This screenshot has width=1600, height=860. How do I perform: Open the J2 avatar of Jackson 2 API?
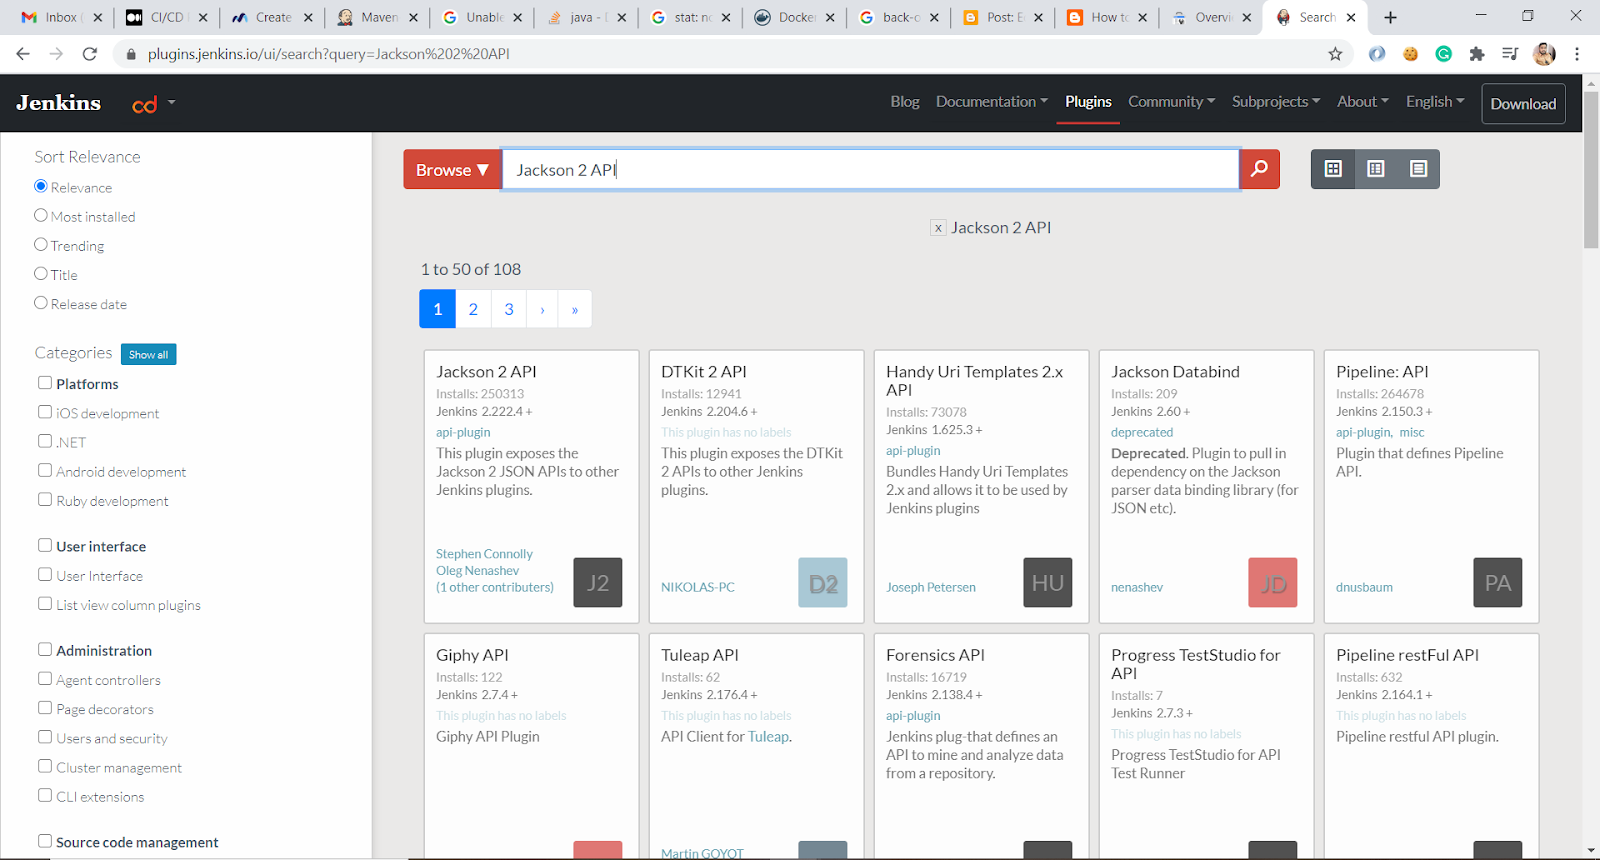click(x=598, y=583)
